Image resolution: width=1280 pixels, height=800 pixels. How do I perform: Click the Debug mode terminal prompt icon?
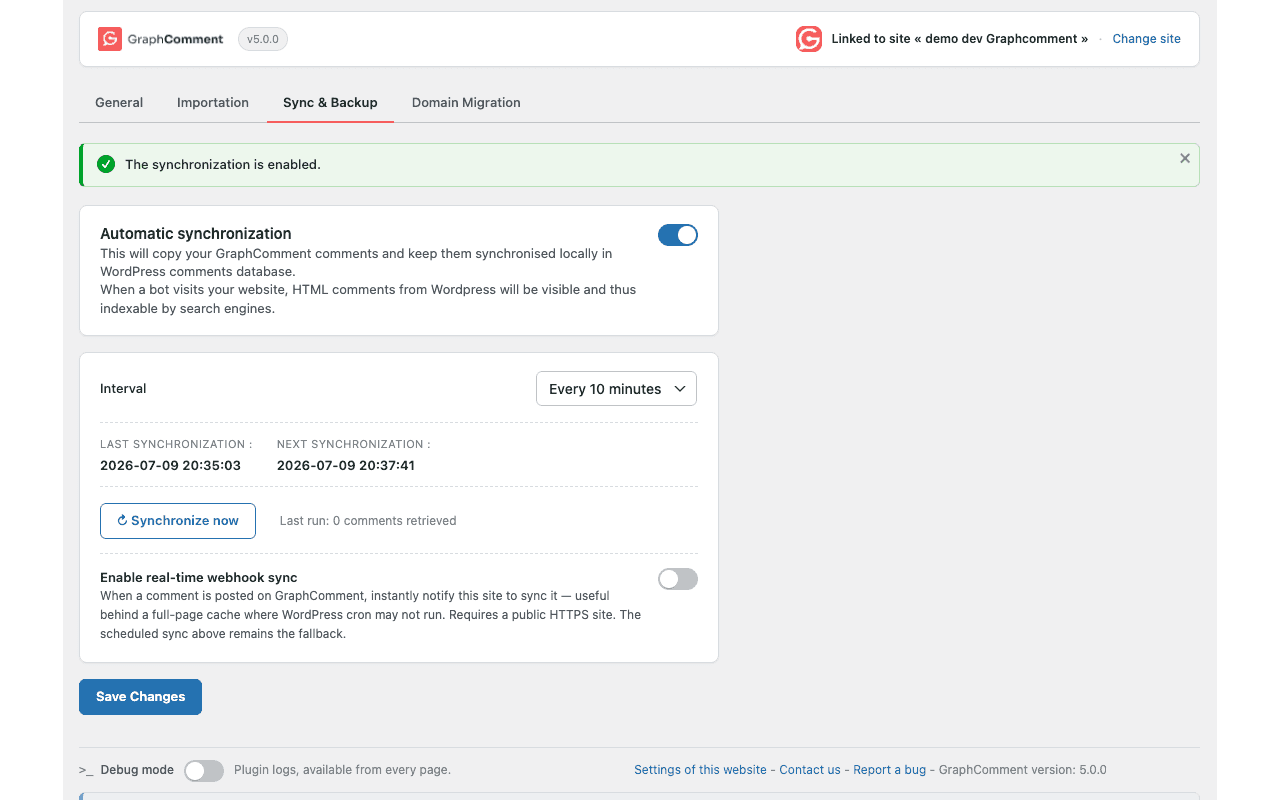pos(86,770)
